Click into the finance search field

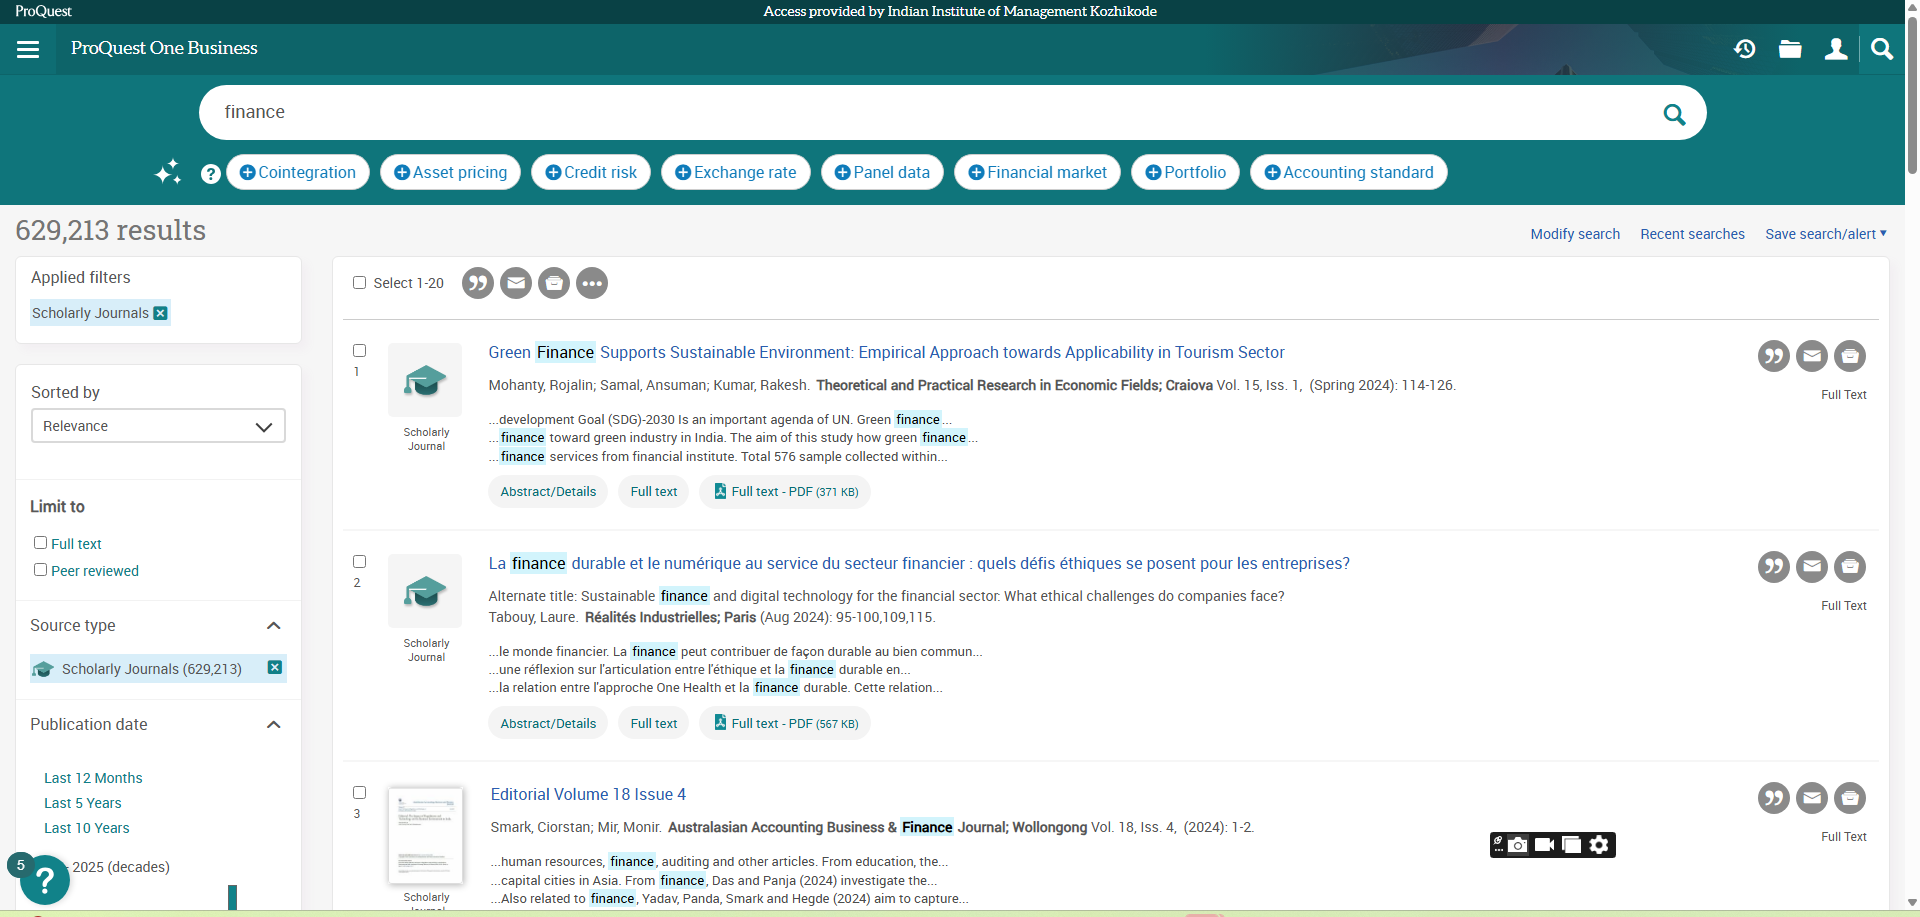900,112
